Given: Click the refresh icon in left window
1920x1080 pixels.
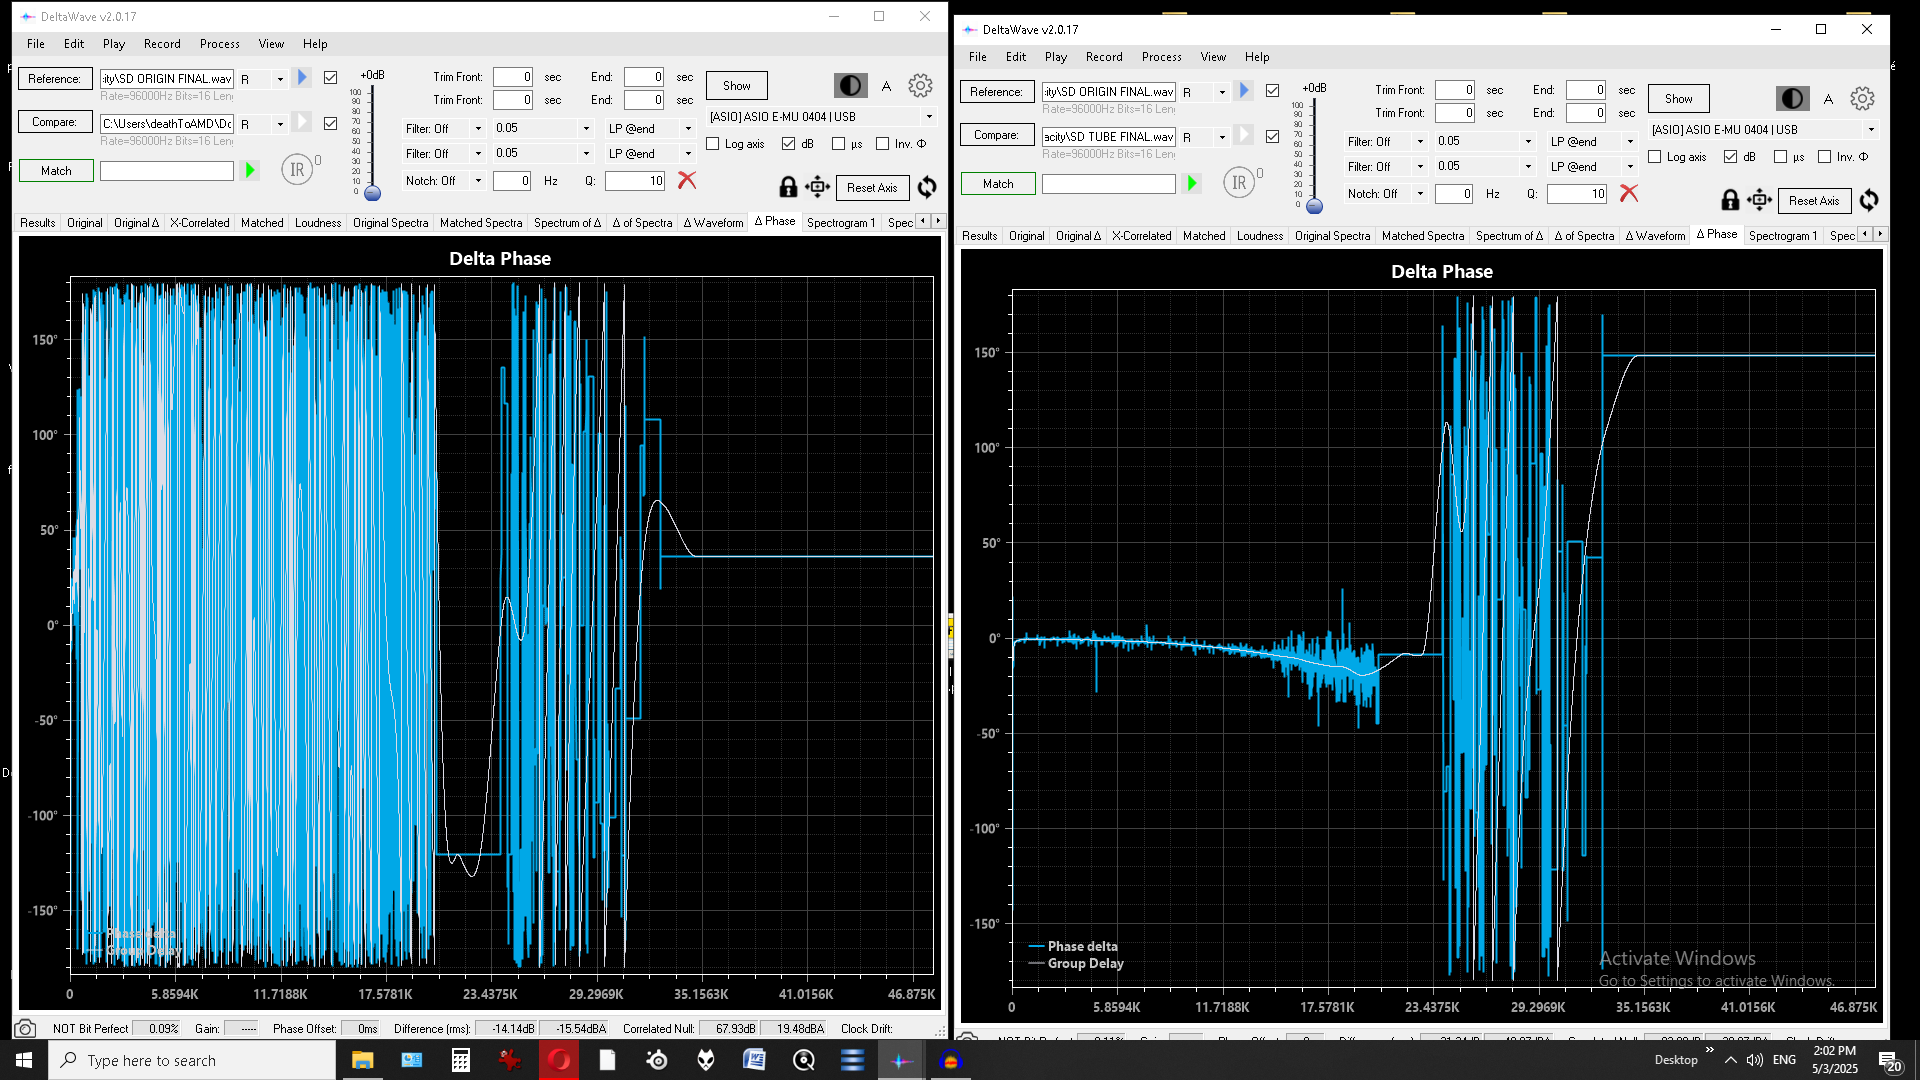Looking at the screenshot, I should point(927,187).
